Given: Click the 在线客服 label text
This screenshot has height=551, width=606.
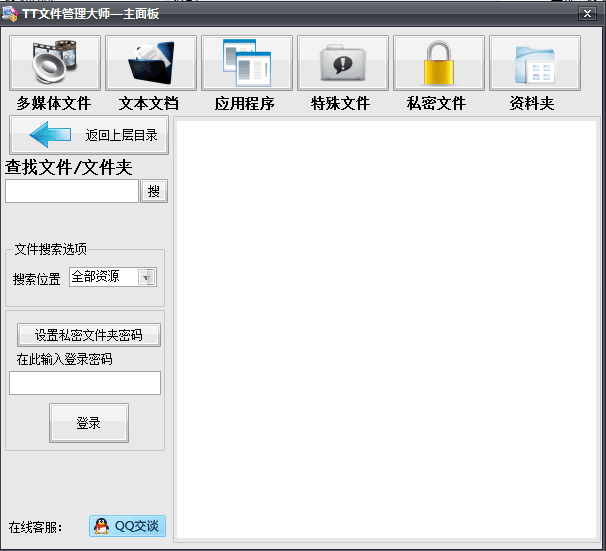Looking at the screenshot, I should [x=35, y=527].
